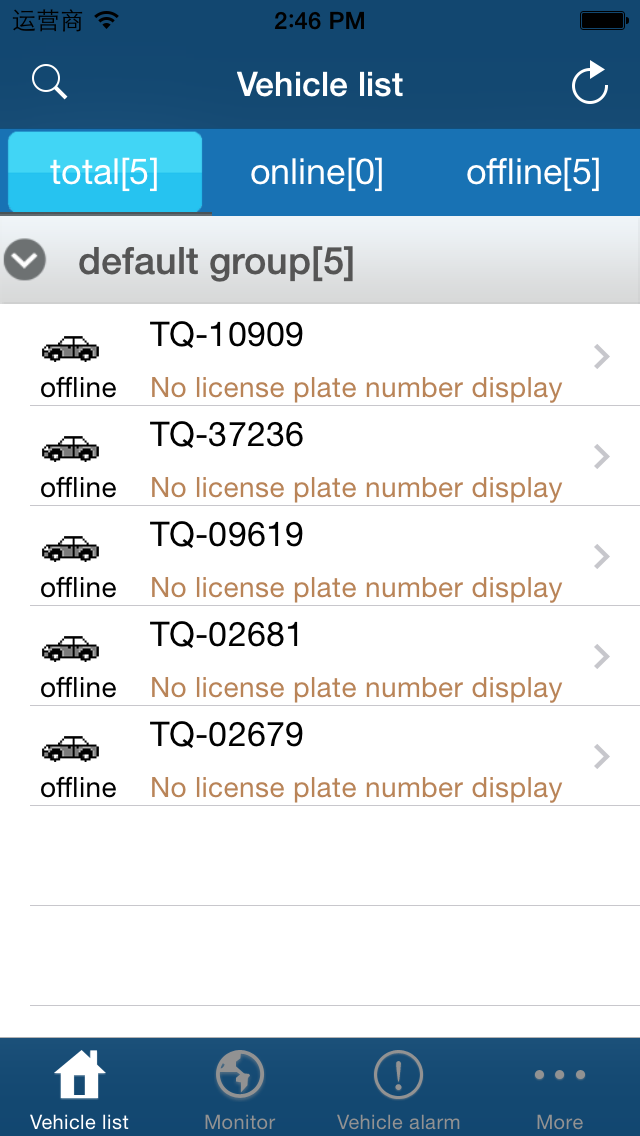Select the Vehicle list home icon
The image size is (640, 1136).
[x=80, y=1076]
